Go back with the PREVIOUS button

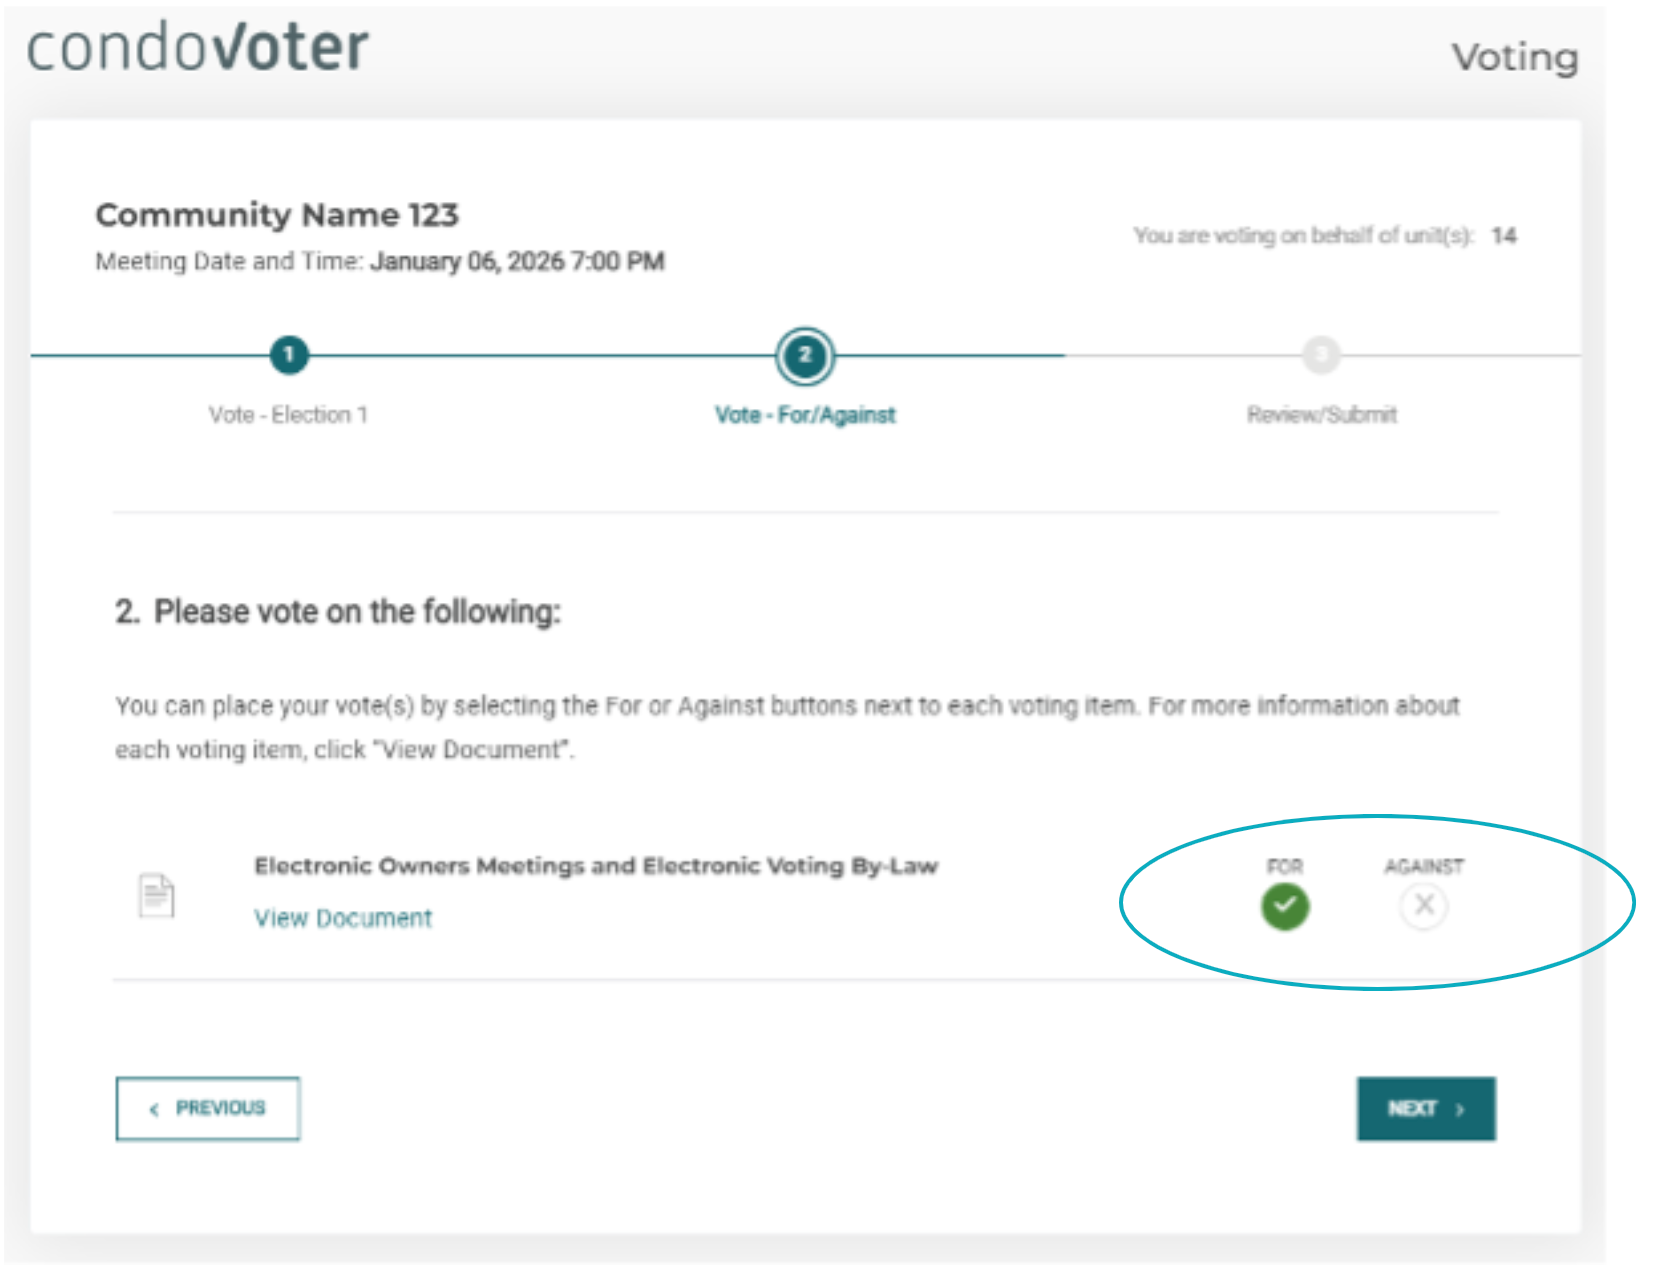208,1108
